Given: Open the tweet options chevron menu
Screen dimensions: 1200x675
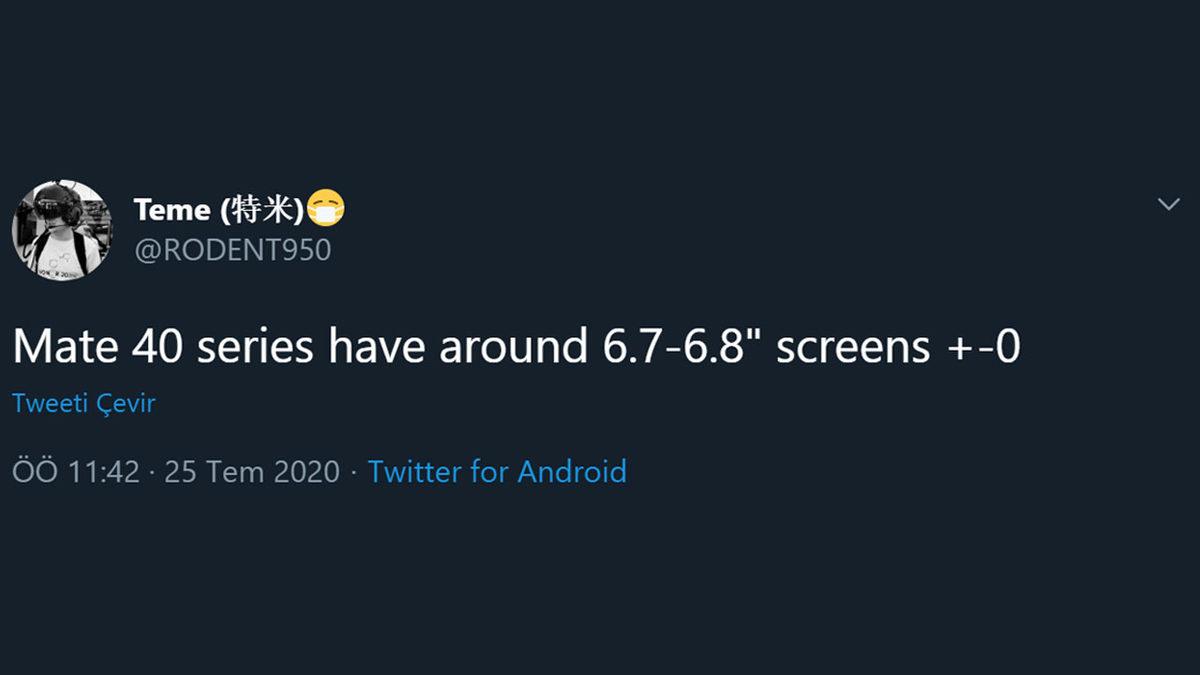Looking at the screenshot, I should [1168, 205].
